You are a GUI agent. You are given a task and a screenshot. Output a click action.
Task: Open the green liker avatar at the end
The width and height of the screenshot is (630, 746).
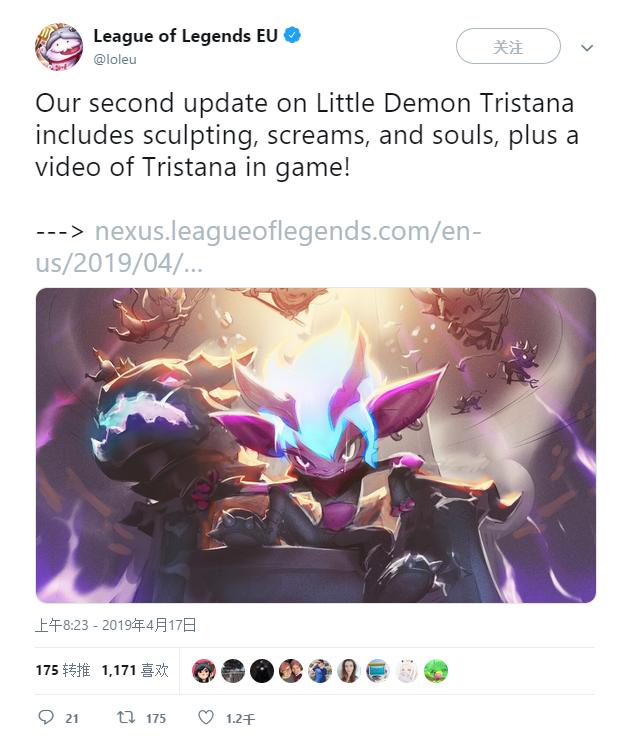pos(436,671)
